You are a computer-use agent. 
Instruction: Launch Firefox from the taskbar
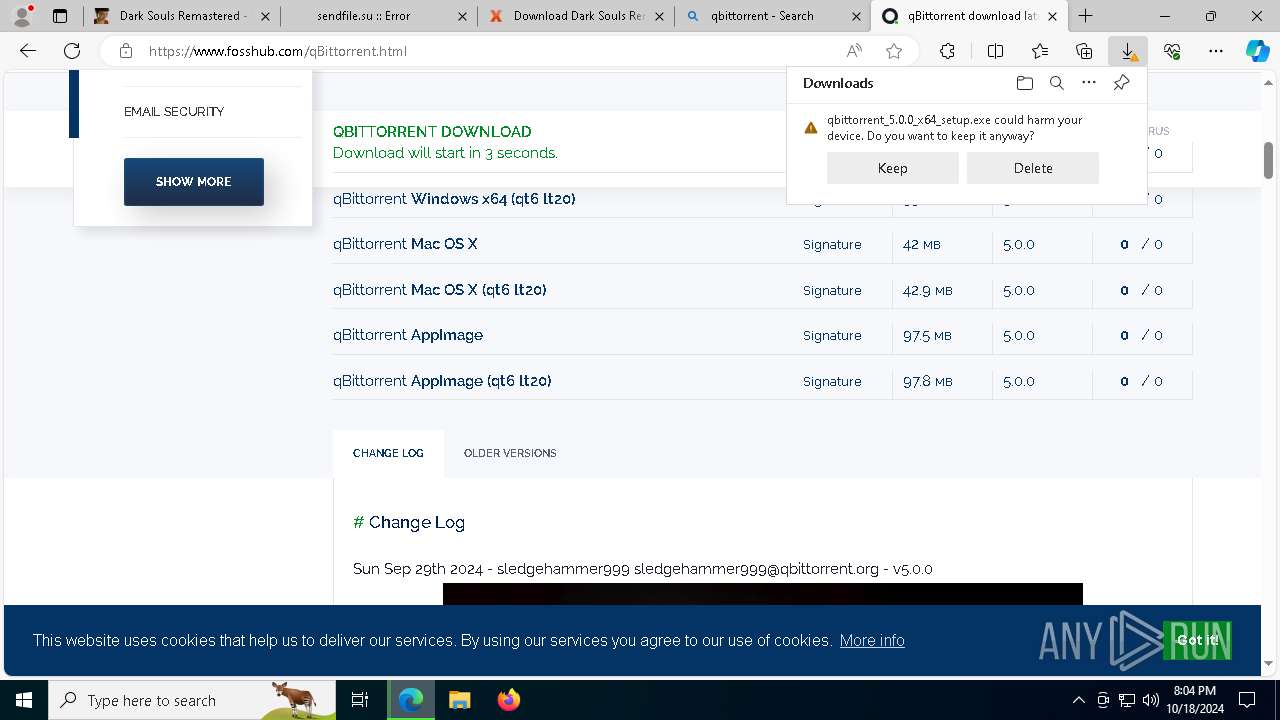point(508,700)
